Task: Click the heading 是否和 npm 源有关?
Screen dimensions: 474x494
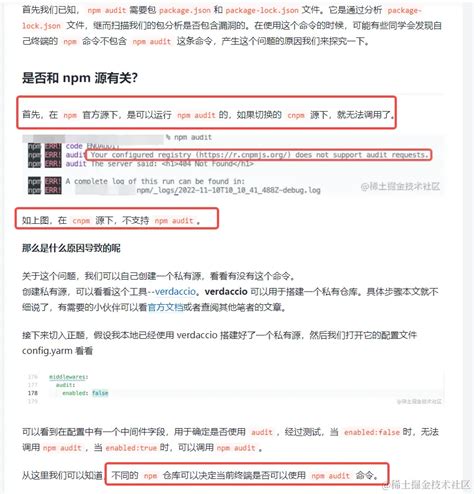Action: click(80, 78)
